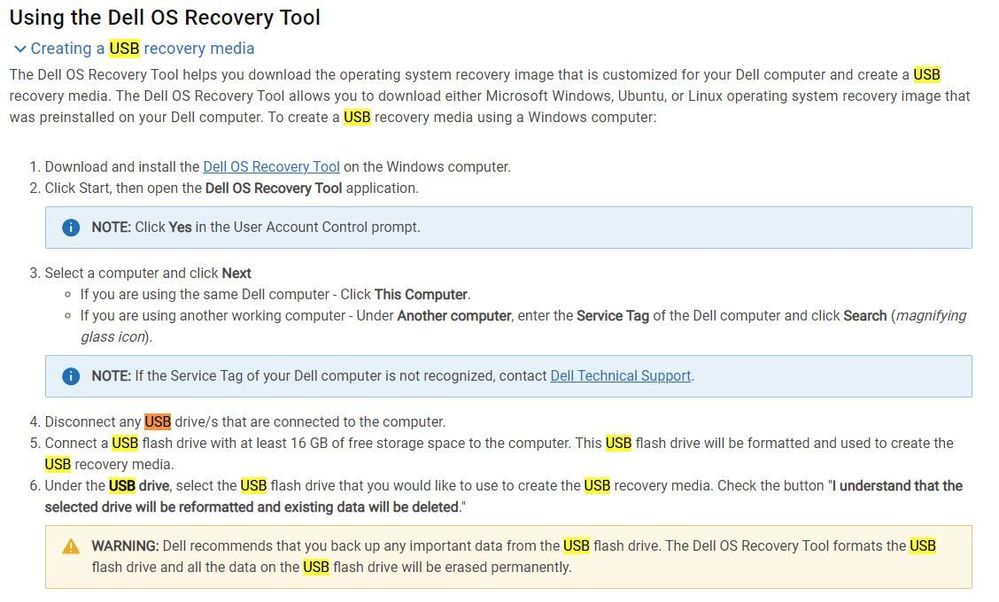Open the Dell Technical Support link
This screenshot has width=999, height=602.
coord(621,376)
